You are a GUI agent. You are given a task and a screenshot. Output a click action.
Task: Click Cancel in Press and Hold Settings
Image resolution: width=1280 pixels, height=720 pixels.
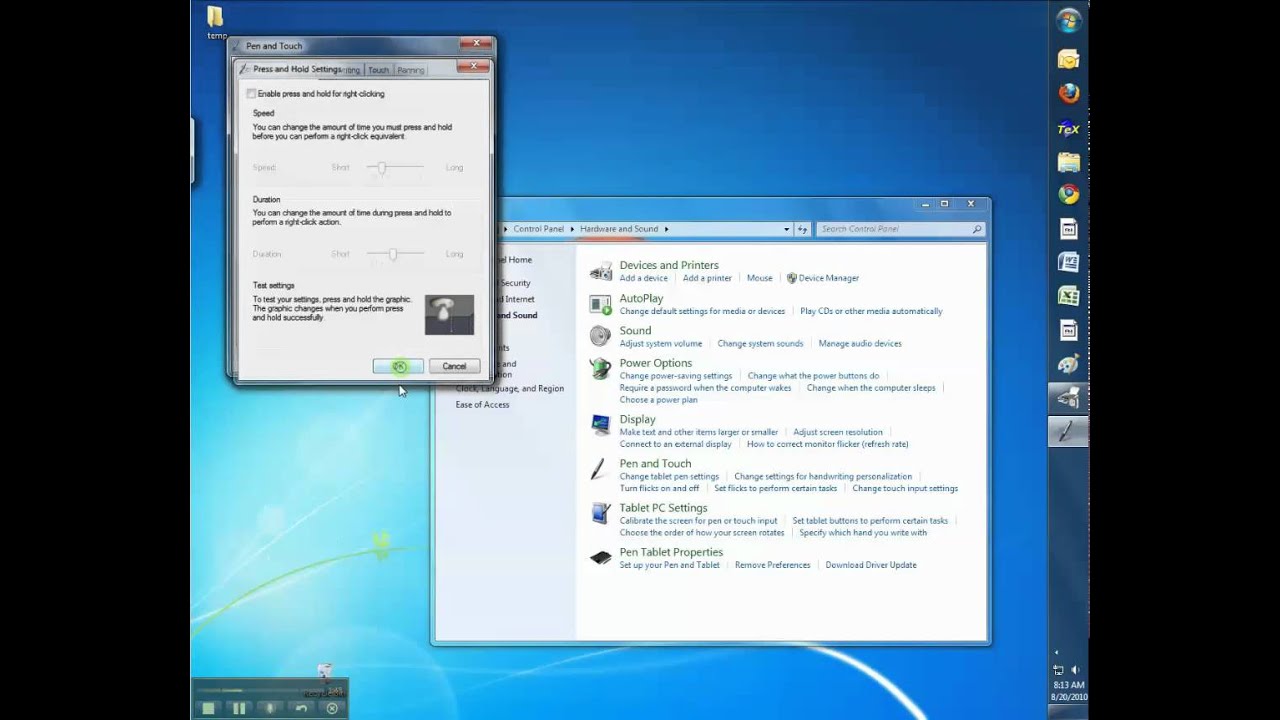(454, 366)
